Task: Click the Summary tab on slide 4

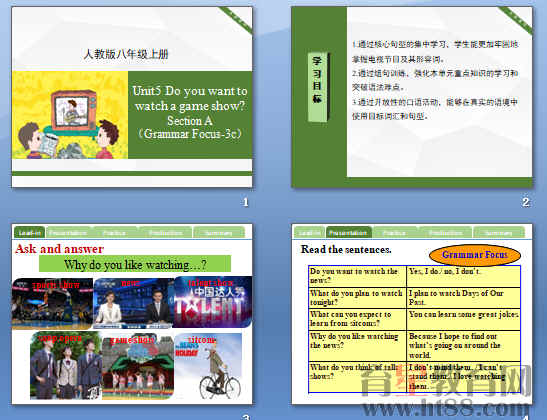Action: (499, 232)
